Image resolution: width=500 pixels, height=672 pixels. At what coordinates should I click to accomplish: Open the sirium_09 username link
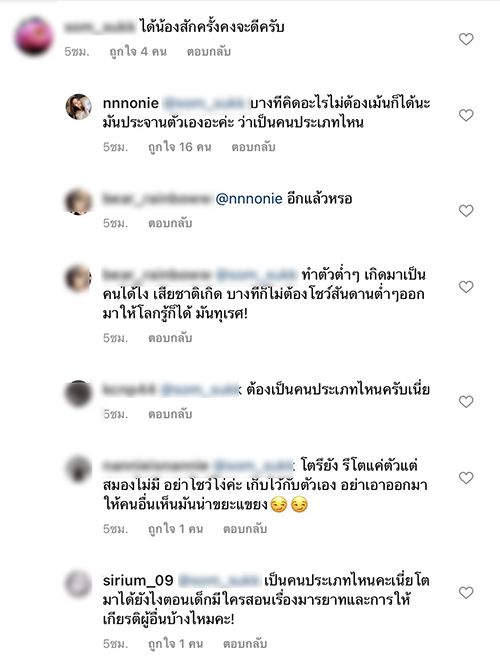tap(138, 581)
